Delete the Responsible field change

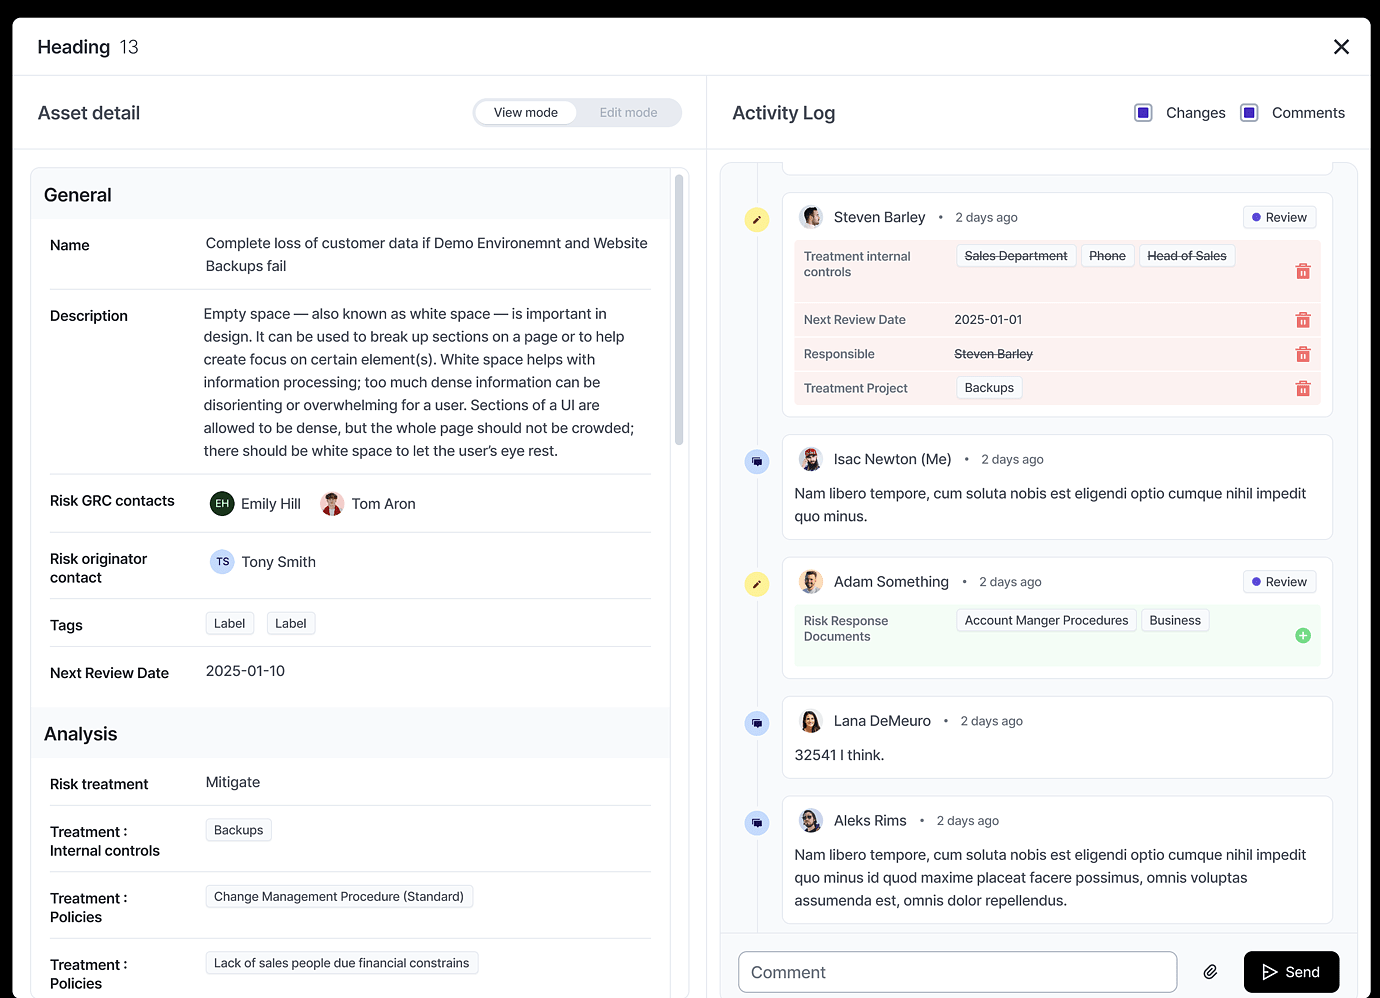click(1303, 353)
